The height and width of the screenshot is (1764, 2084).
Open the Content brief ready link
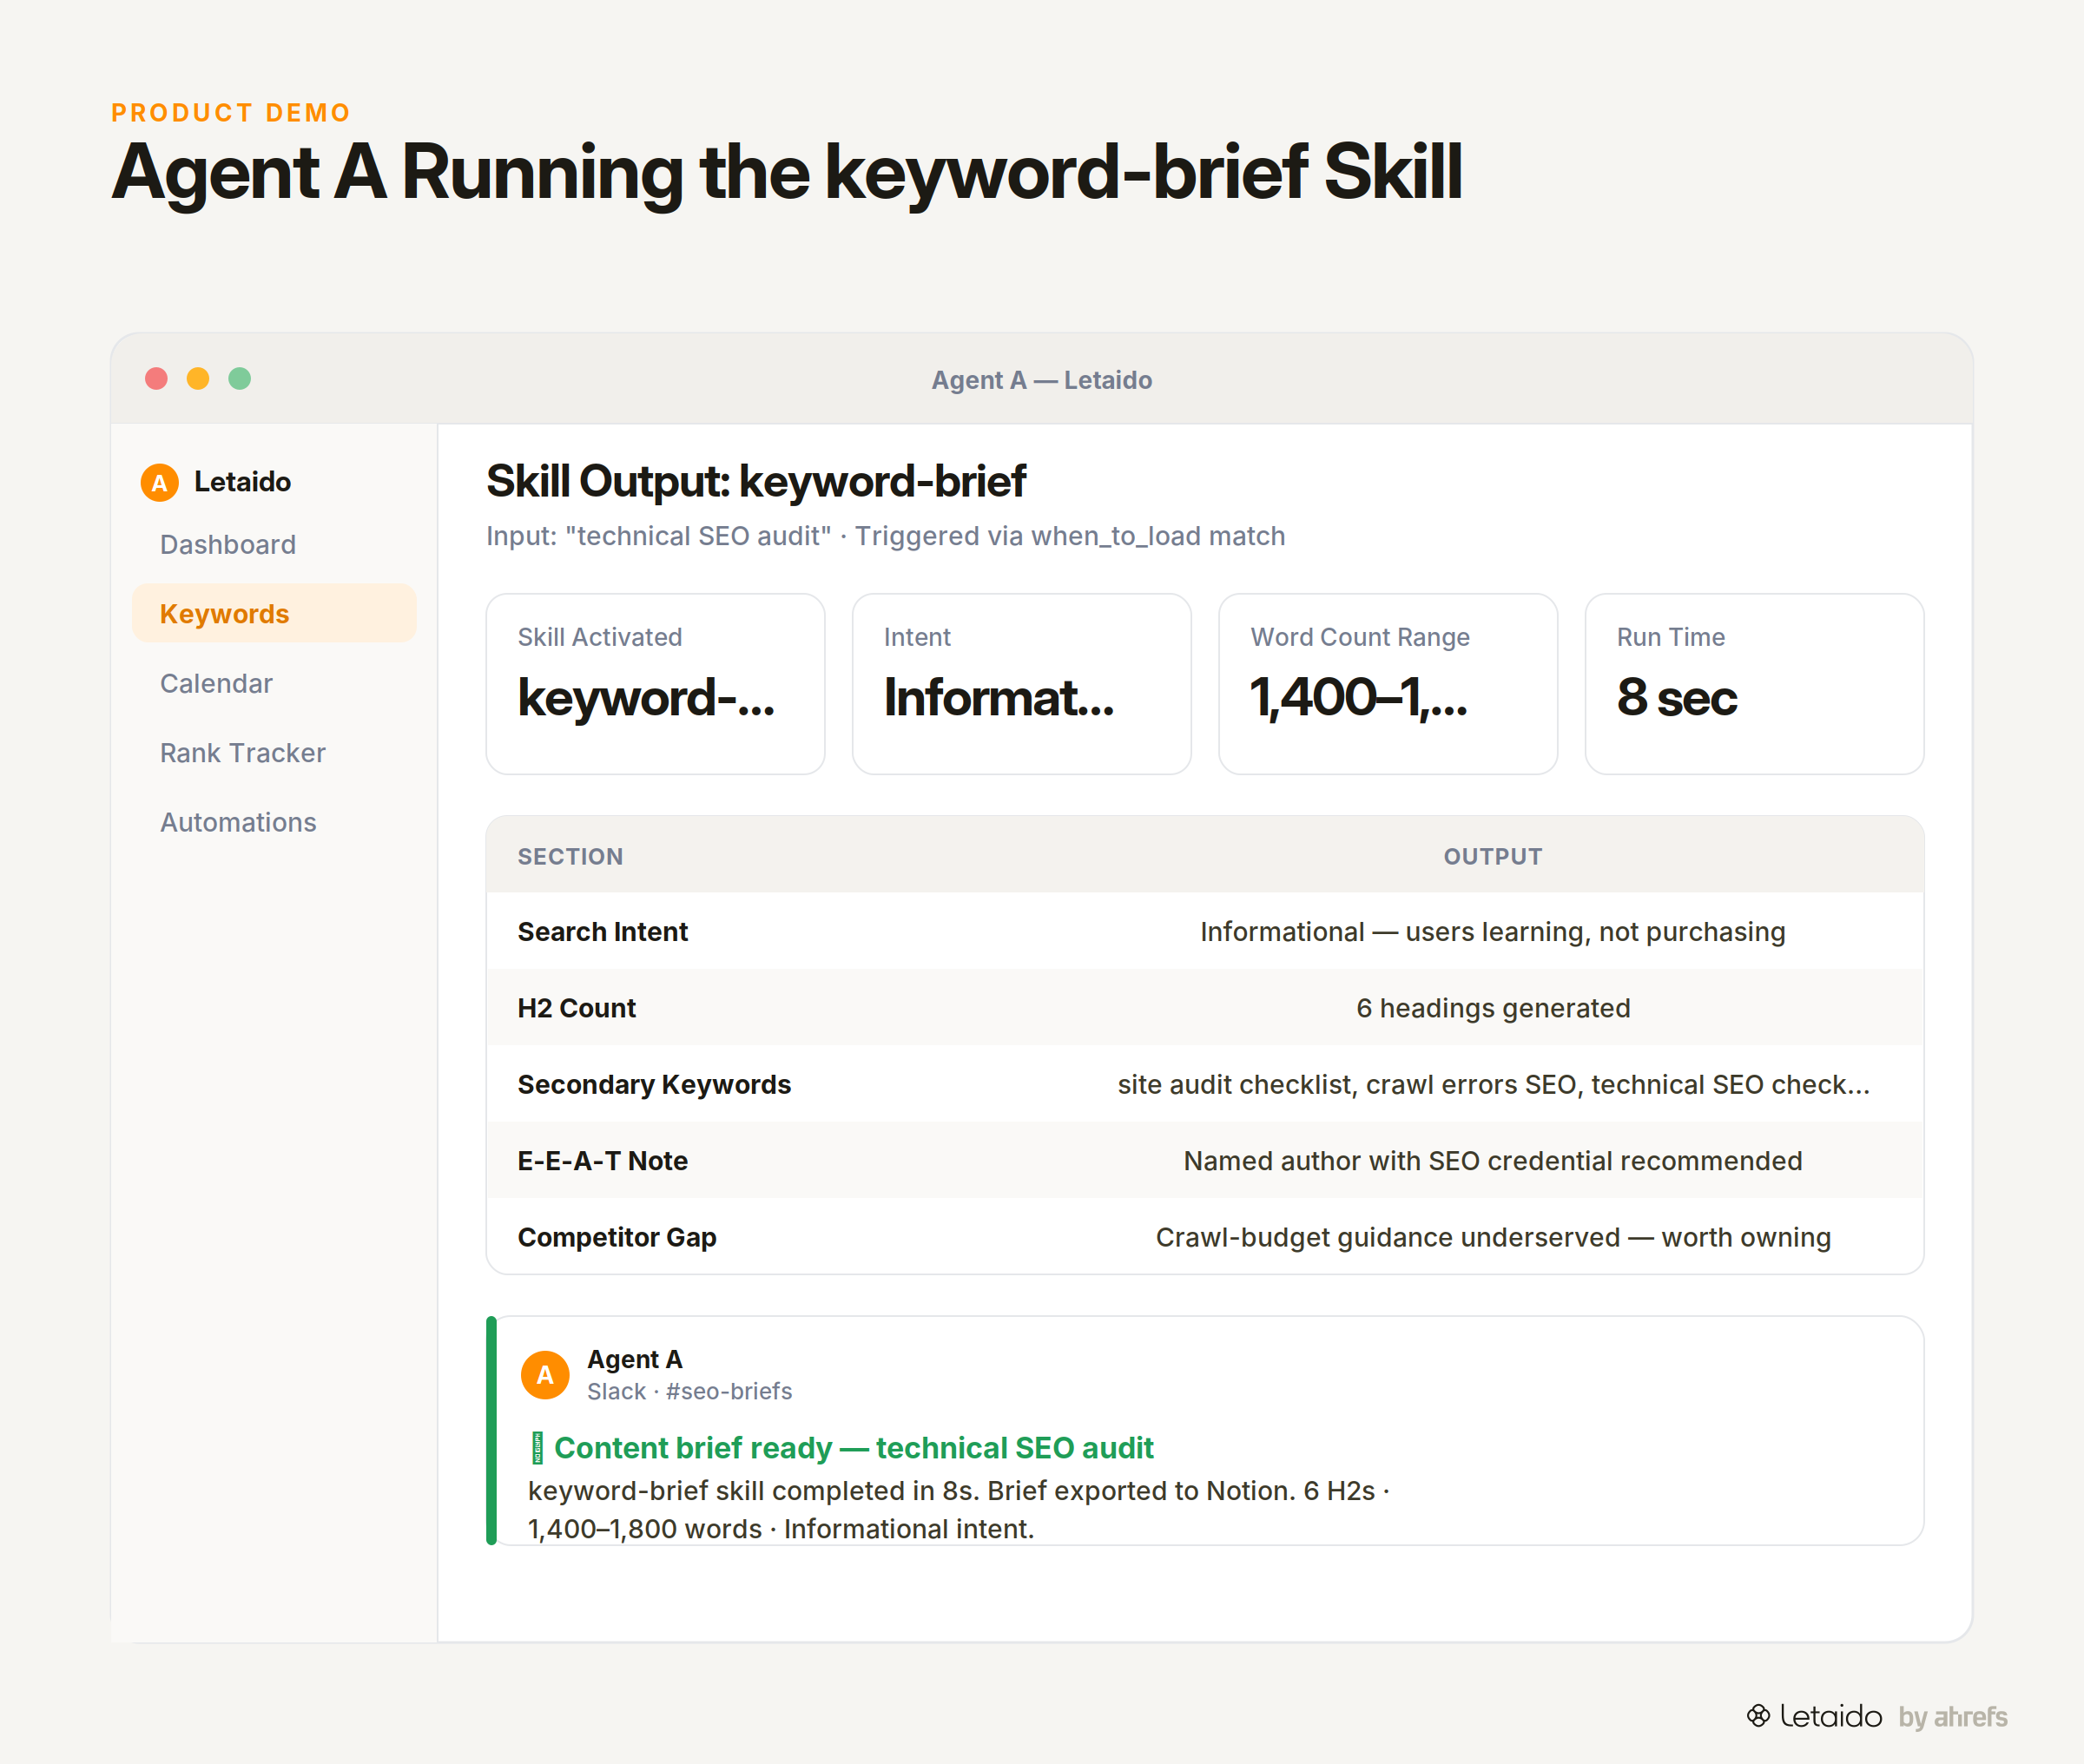pos(853,1448)
